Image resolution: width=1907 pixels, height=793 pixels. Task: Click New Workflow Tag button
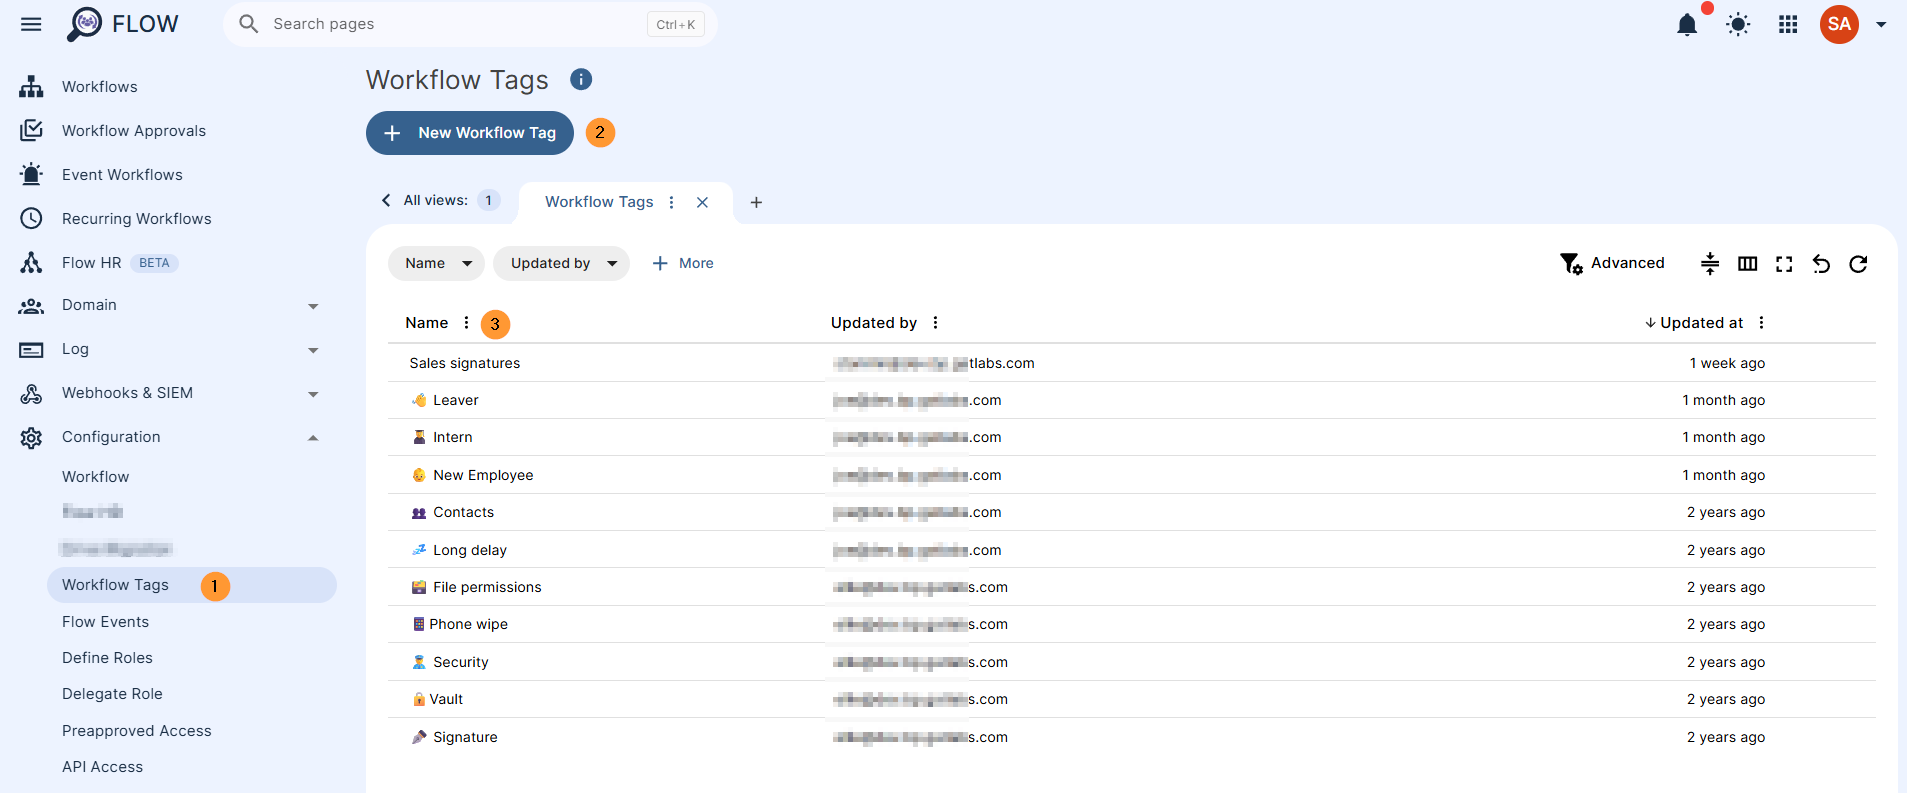coord(470,133)
